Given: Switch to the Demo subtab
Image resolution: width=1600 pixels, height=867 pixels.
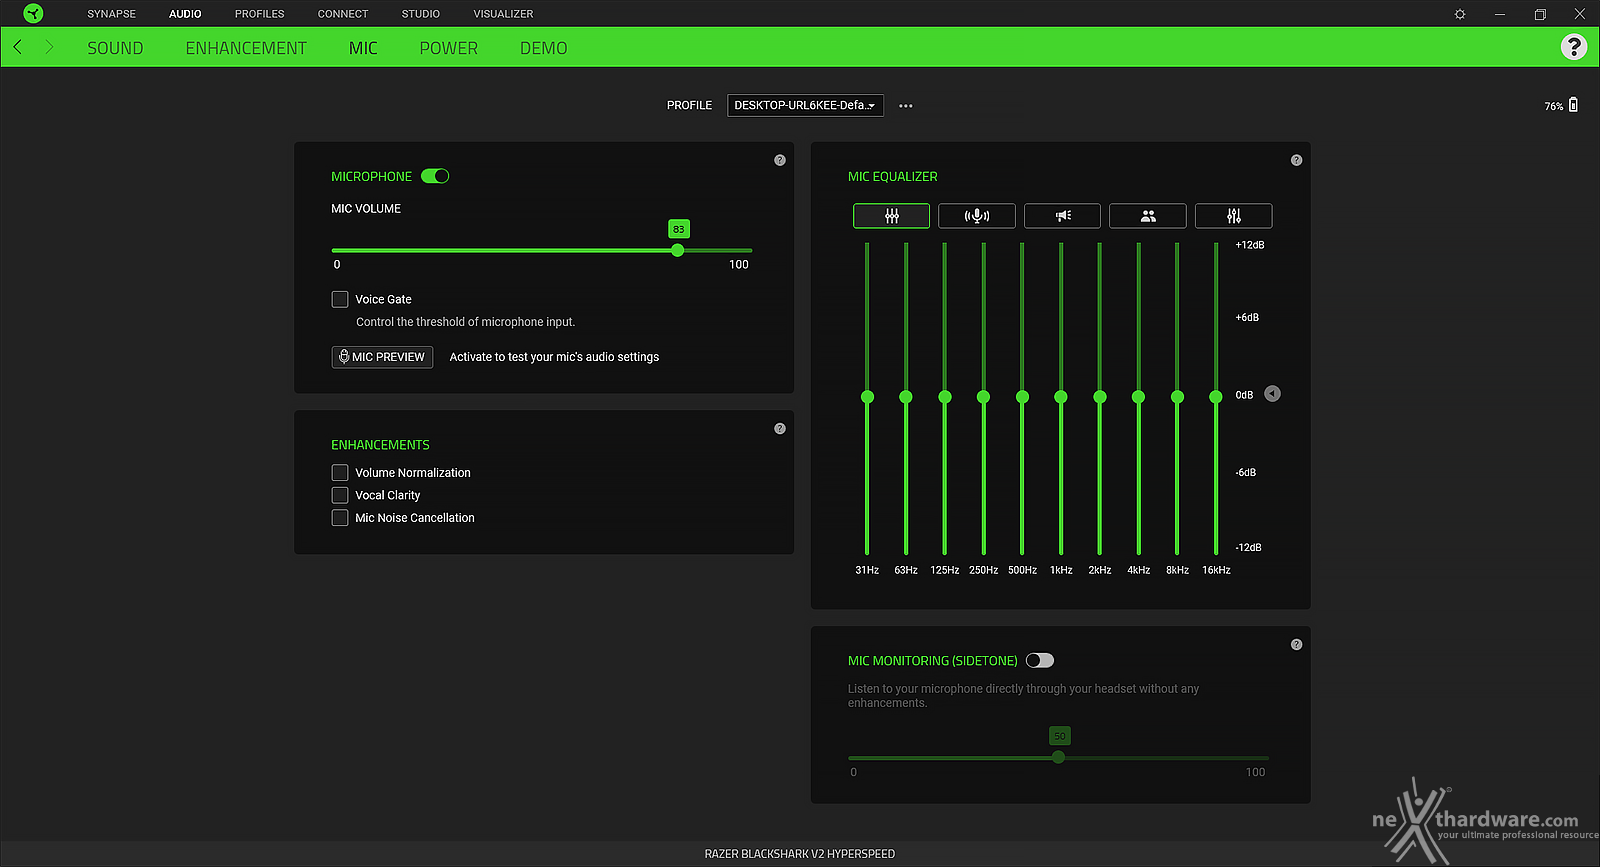Looking at the screenshot, I should [544, 48].
